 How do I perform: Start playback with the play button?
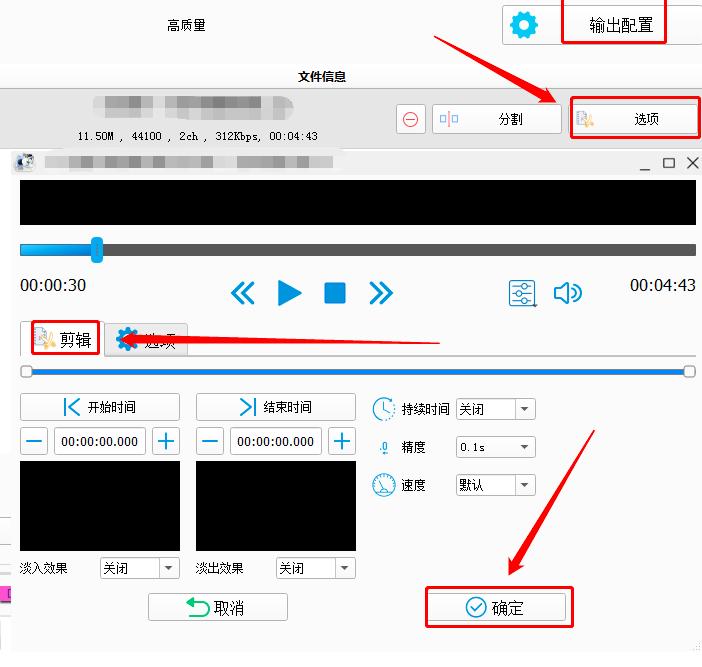click(x=289, y=293)
